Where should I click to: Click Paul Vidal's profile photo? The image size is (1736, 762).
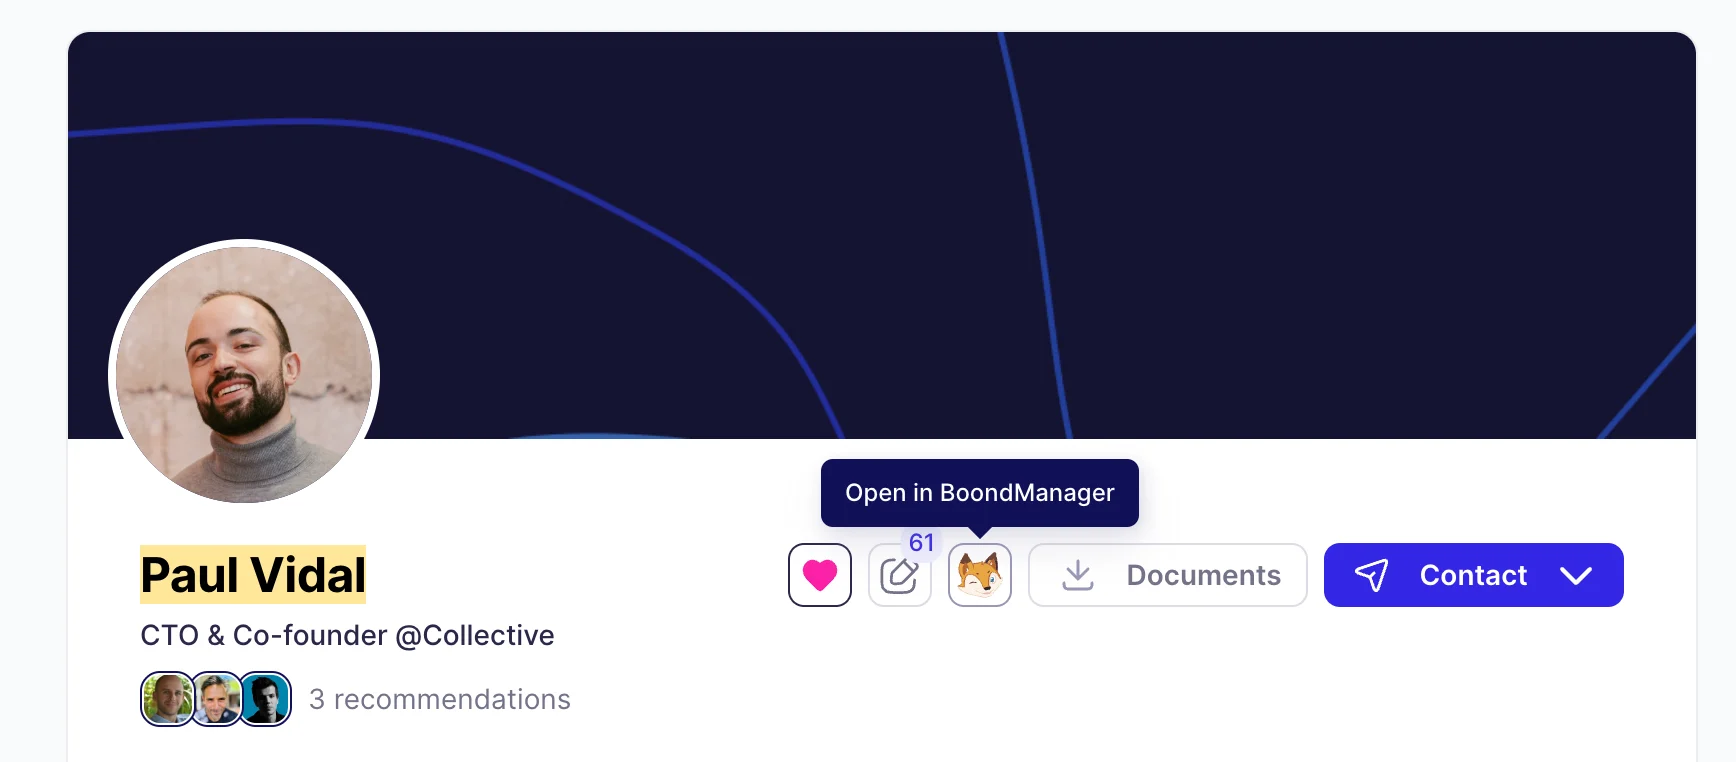click(x=244, y=374)
